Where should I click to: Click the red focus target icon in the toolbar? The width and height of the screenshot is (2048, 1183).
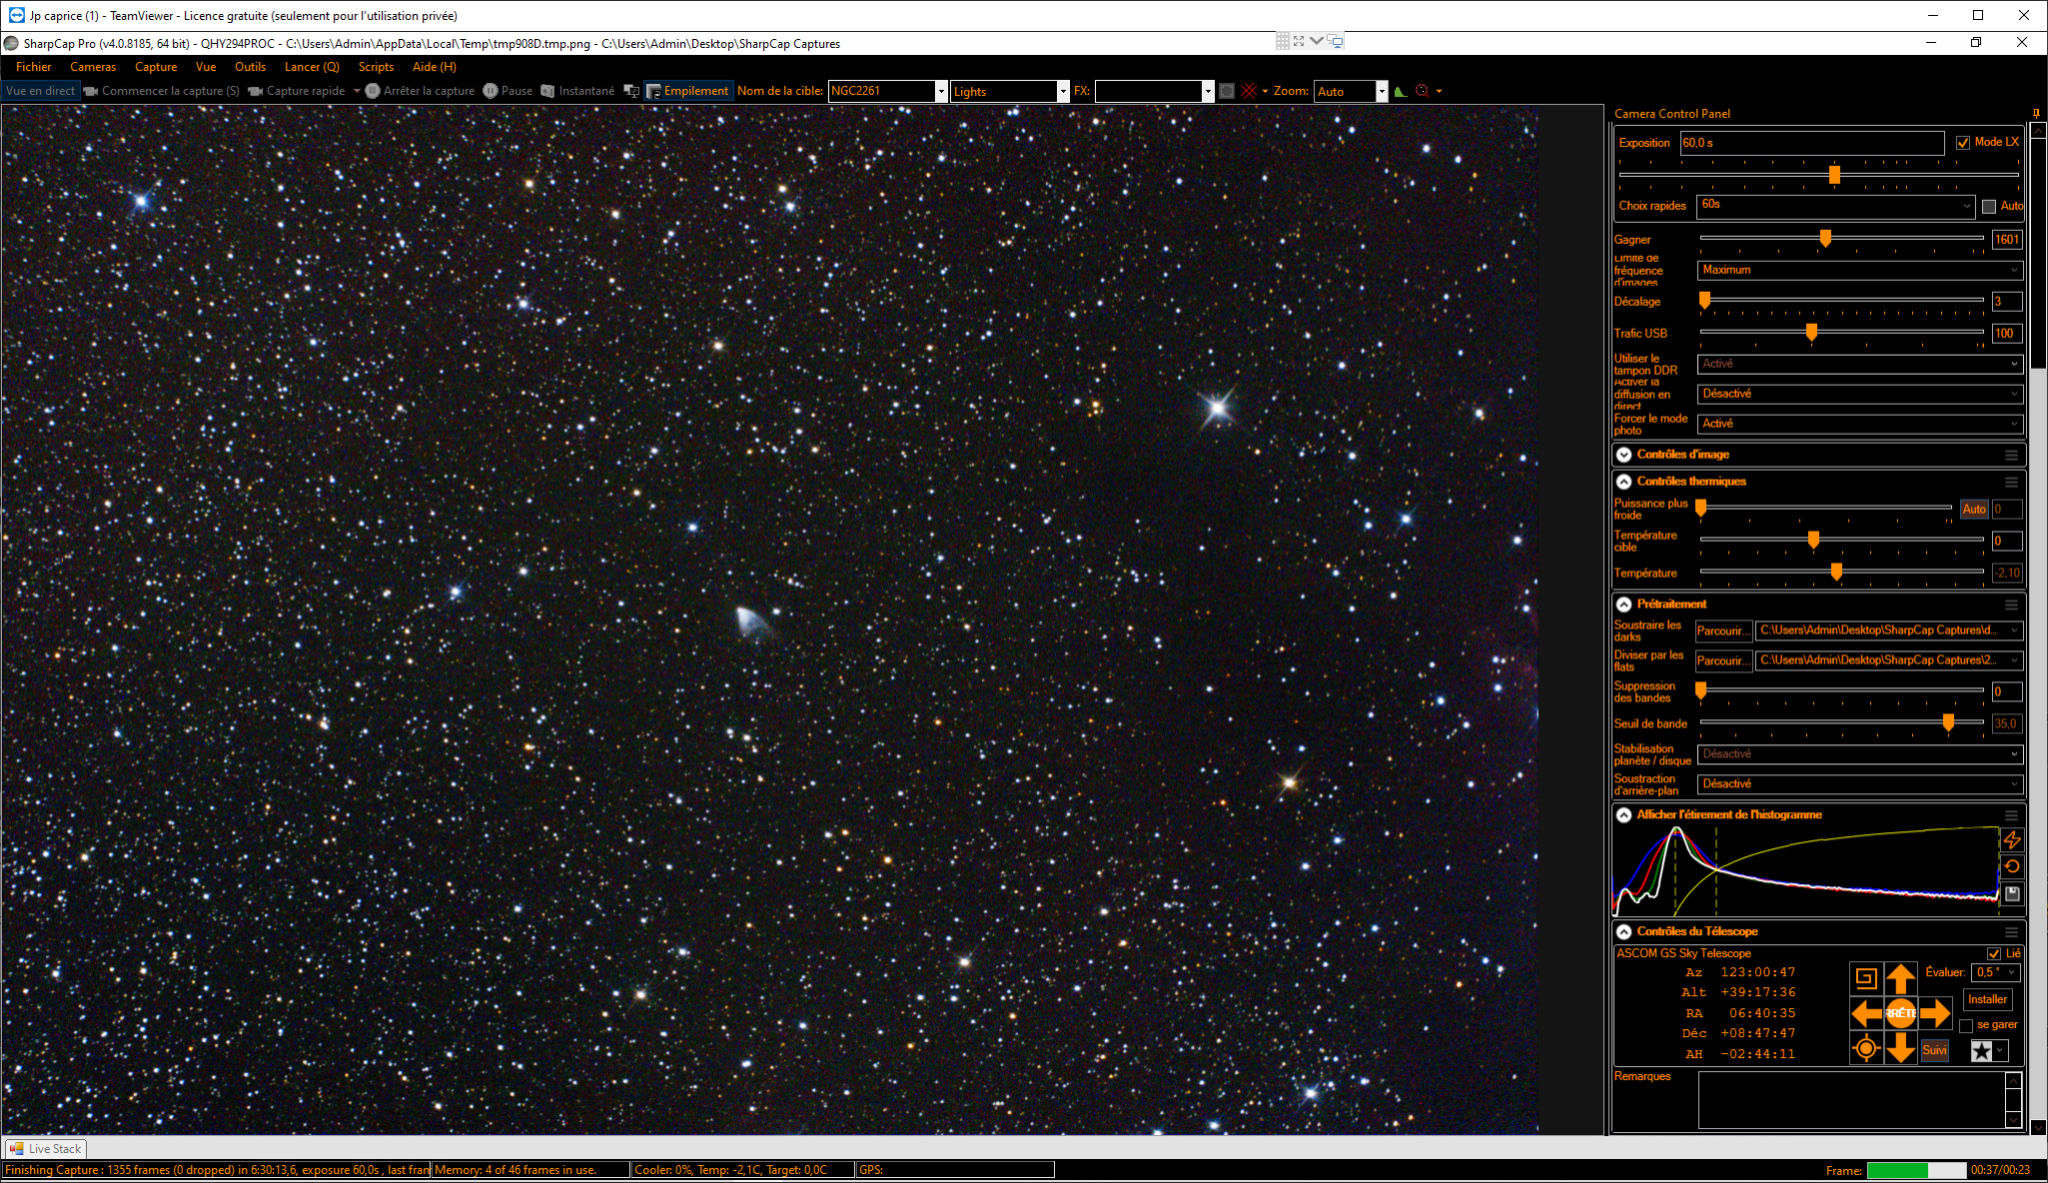click(x=1423, y=91)
